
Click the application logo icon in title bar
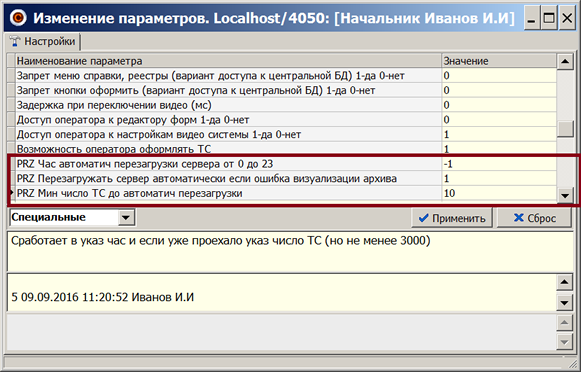[x=18, y=17]
